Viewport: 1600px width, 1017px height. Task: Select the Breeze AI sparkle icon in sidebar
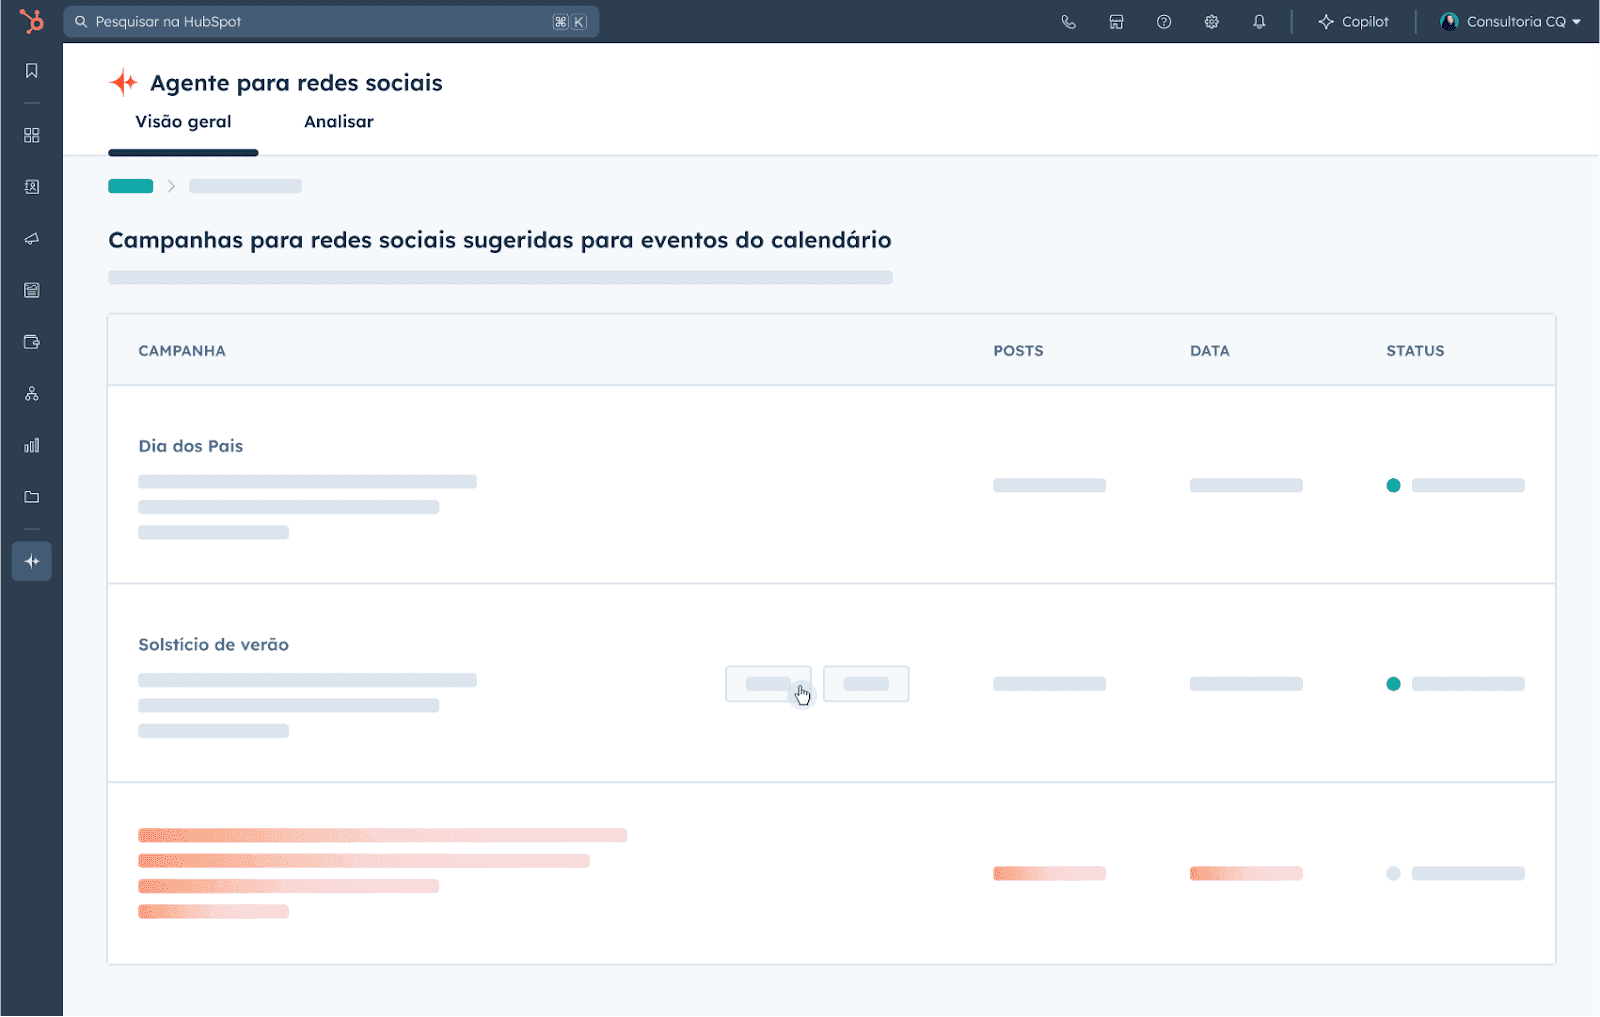(x=32, y=561)
